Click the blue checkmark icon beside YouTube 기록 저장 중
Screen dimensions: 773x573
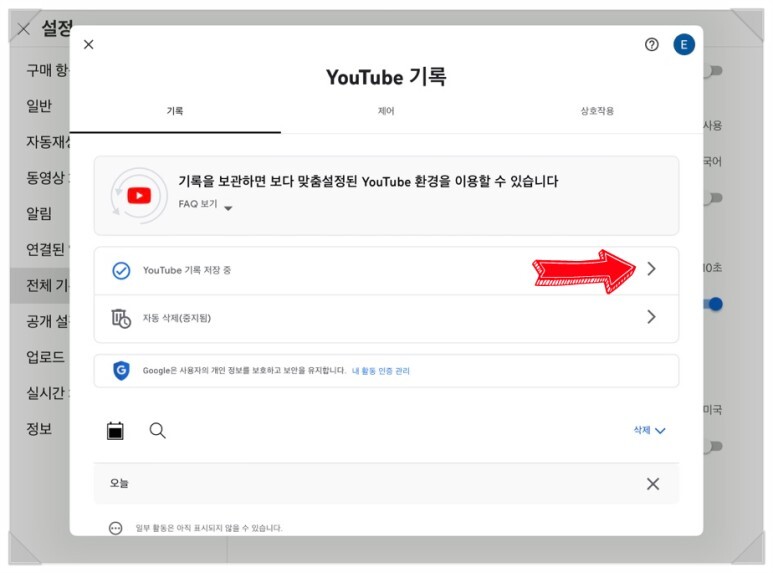[121, 270]
